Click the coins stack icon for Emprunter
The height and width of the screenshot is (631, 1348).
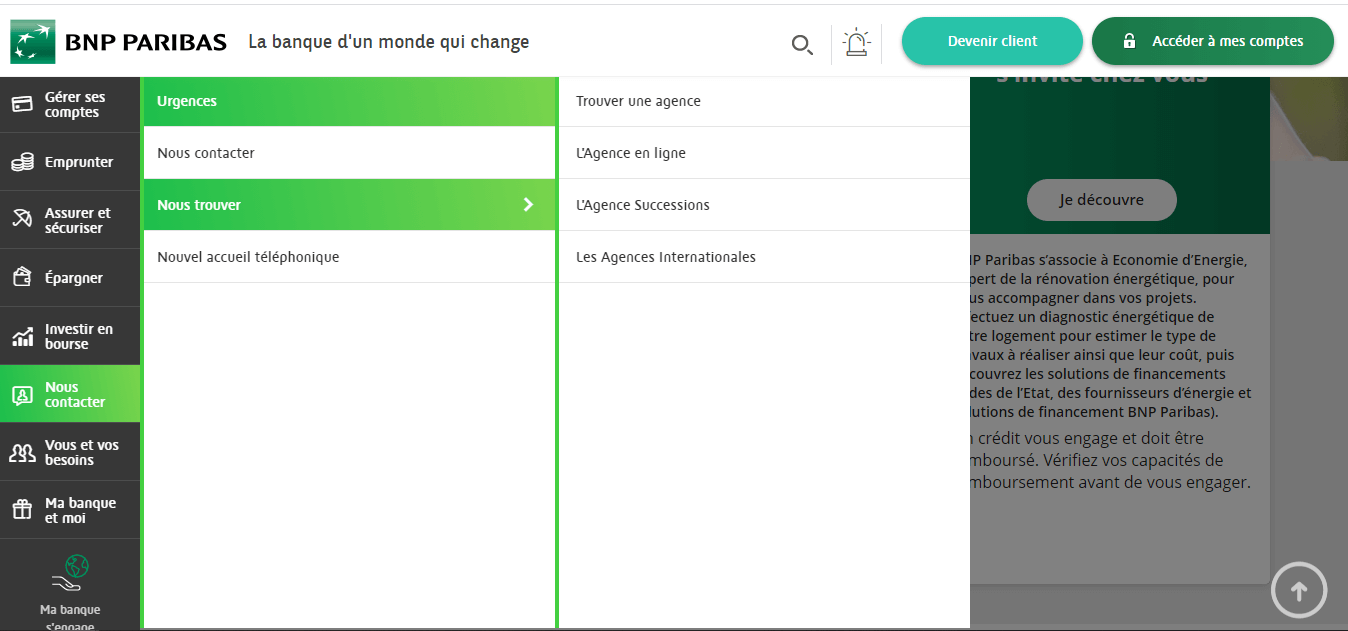click(22, 162)
